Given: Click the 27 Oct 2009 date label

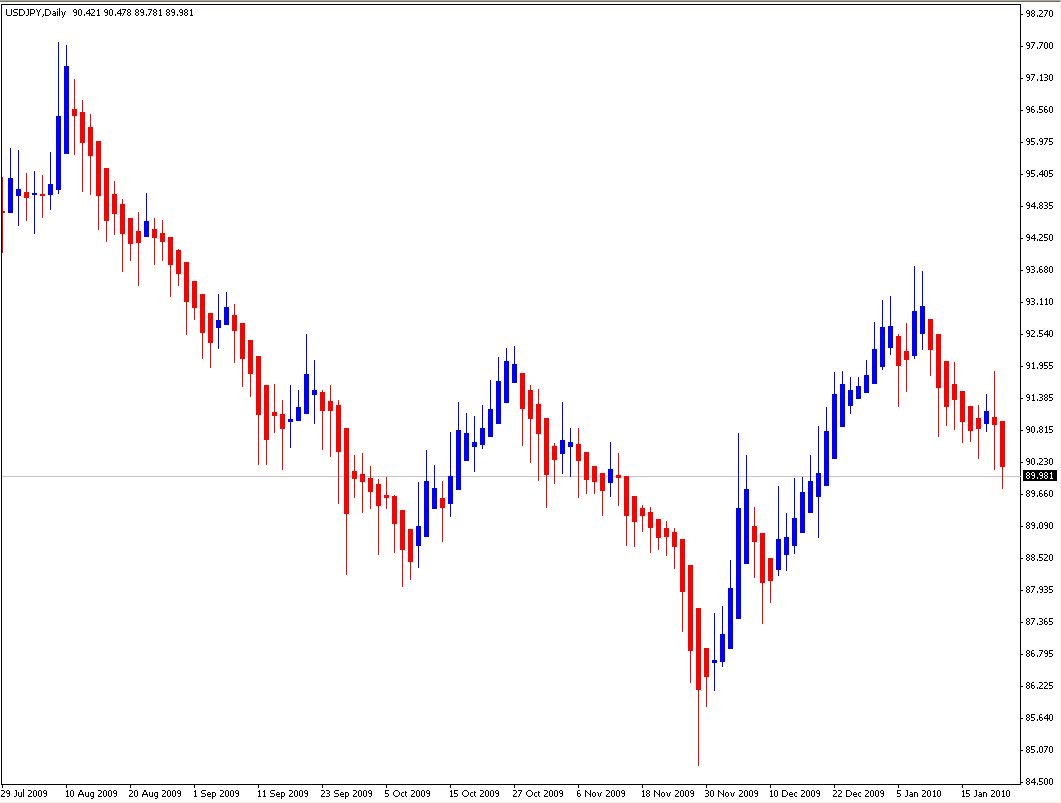Looking at the screenshot, I should [538, 793].
